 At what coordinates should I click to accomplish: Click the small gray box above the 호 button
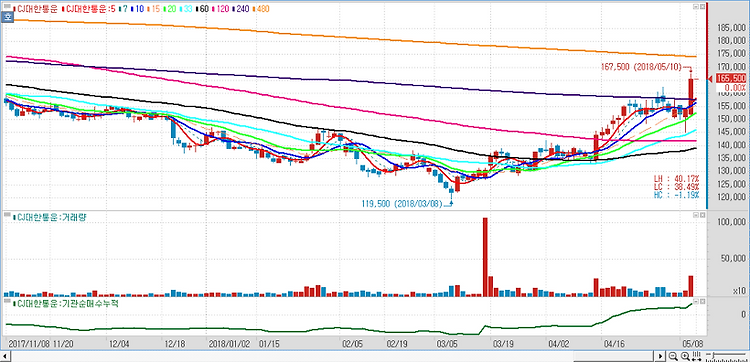pos(7,6)
